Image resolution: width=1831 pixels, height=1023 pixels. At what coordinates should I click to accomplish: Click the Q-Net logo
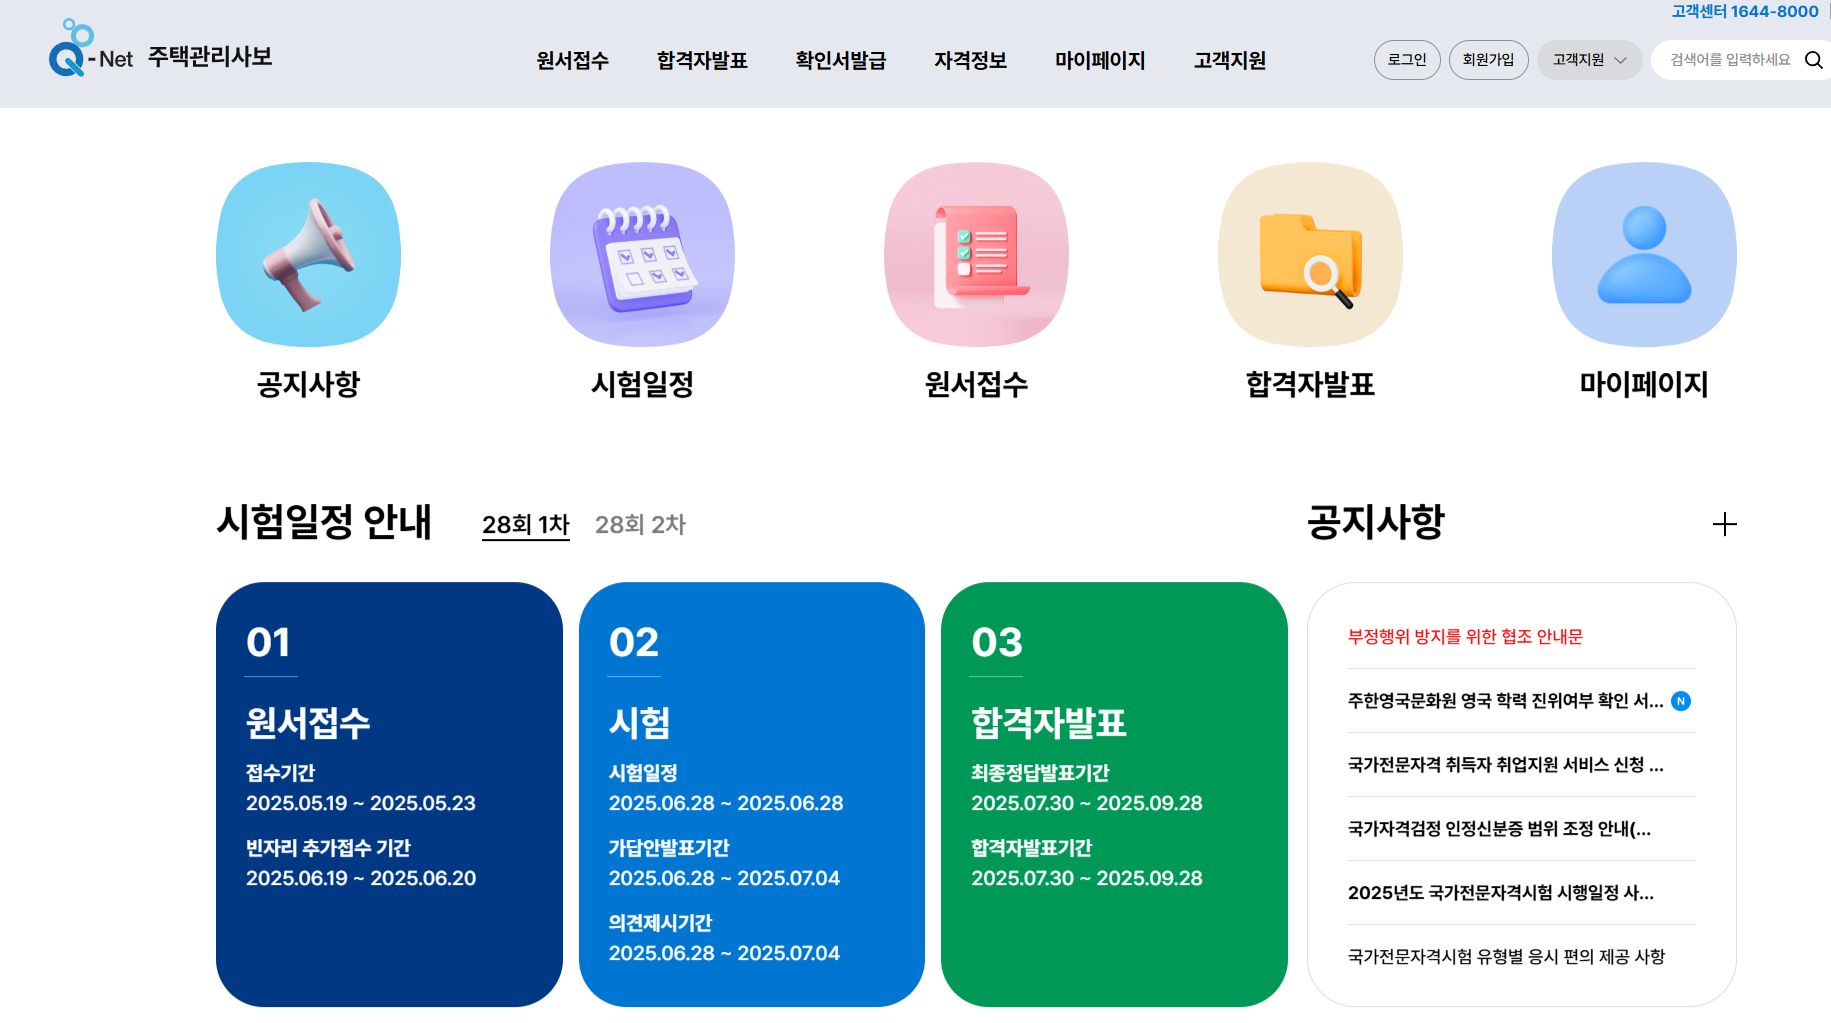pos(91,48)
